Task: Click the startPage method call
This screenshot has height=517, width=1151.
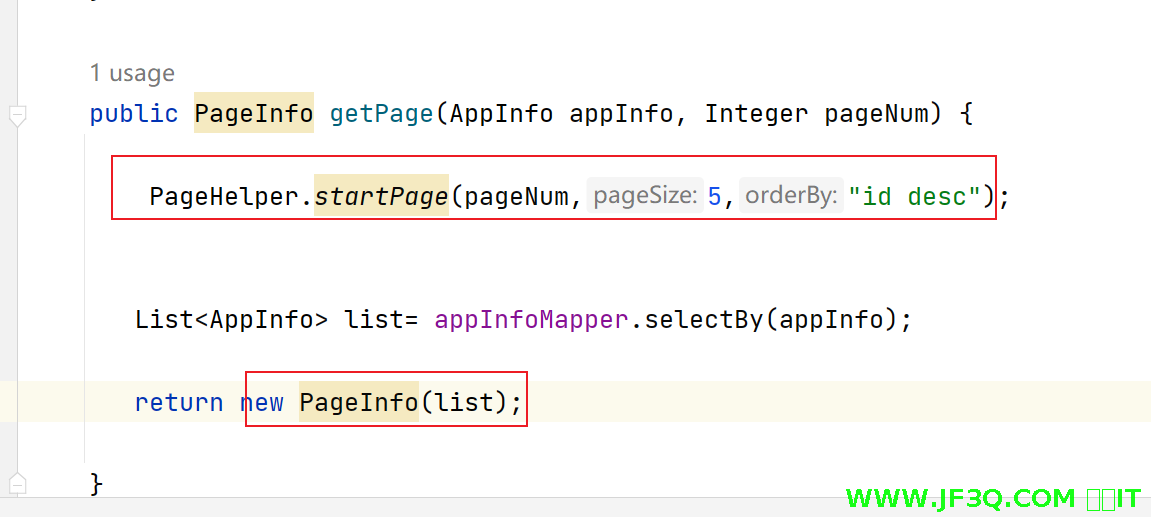Action: click(x=381, y=196)
